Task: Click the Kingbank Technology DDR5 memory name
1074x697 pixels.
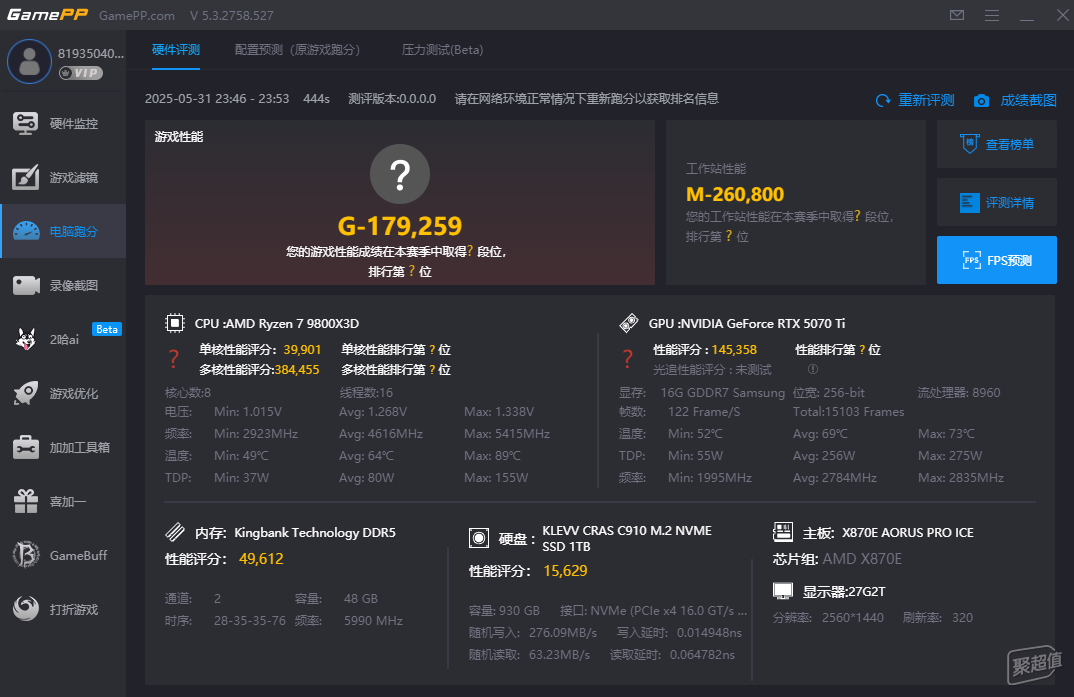Action: click(x=315, y=533)
